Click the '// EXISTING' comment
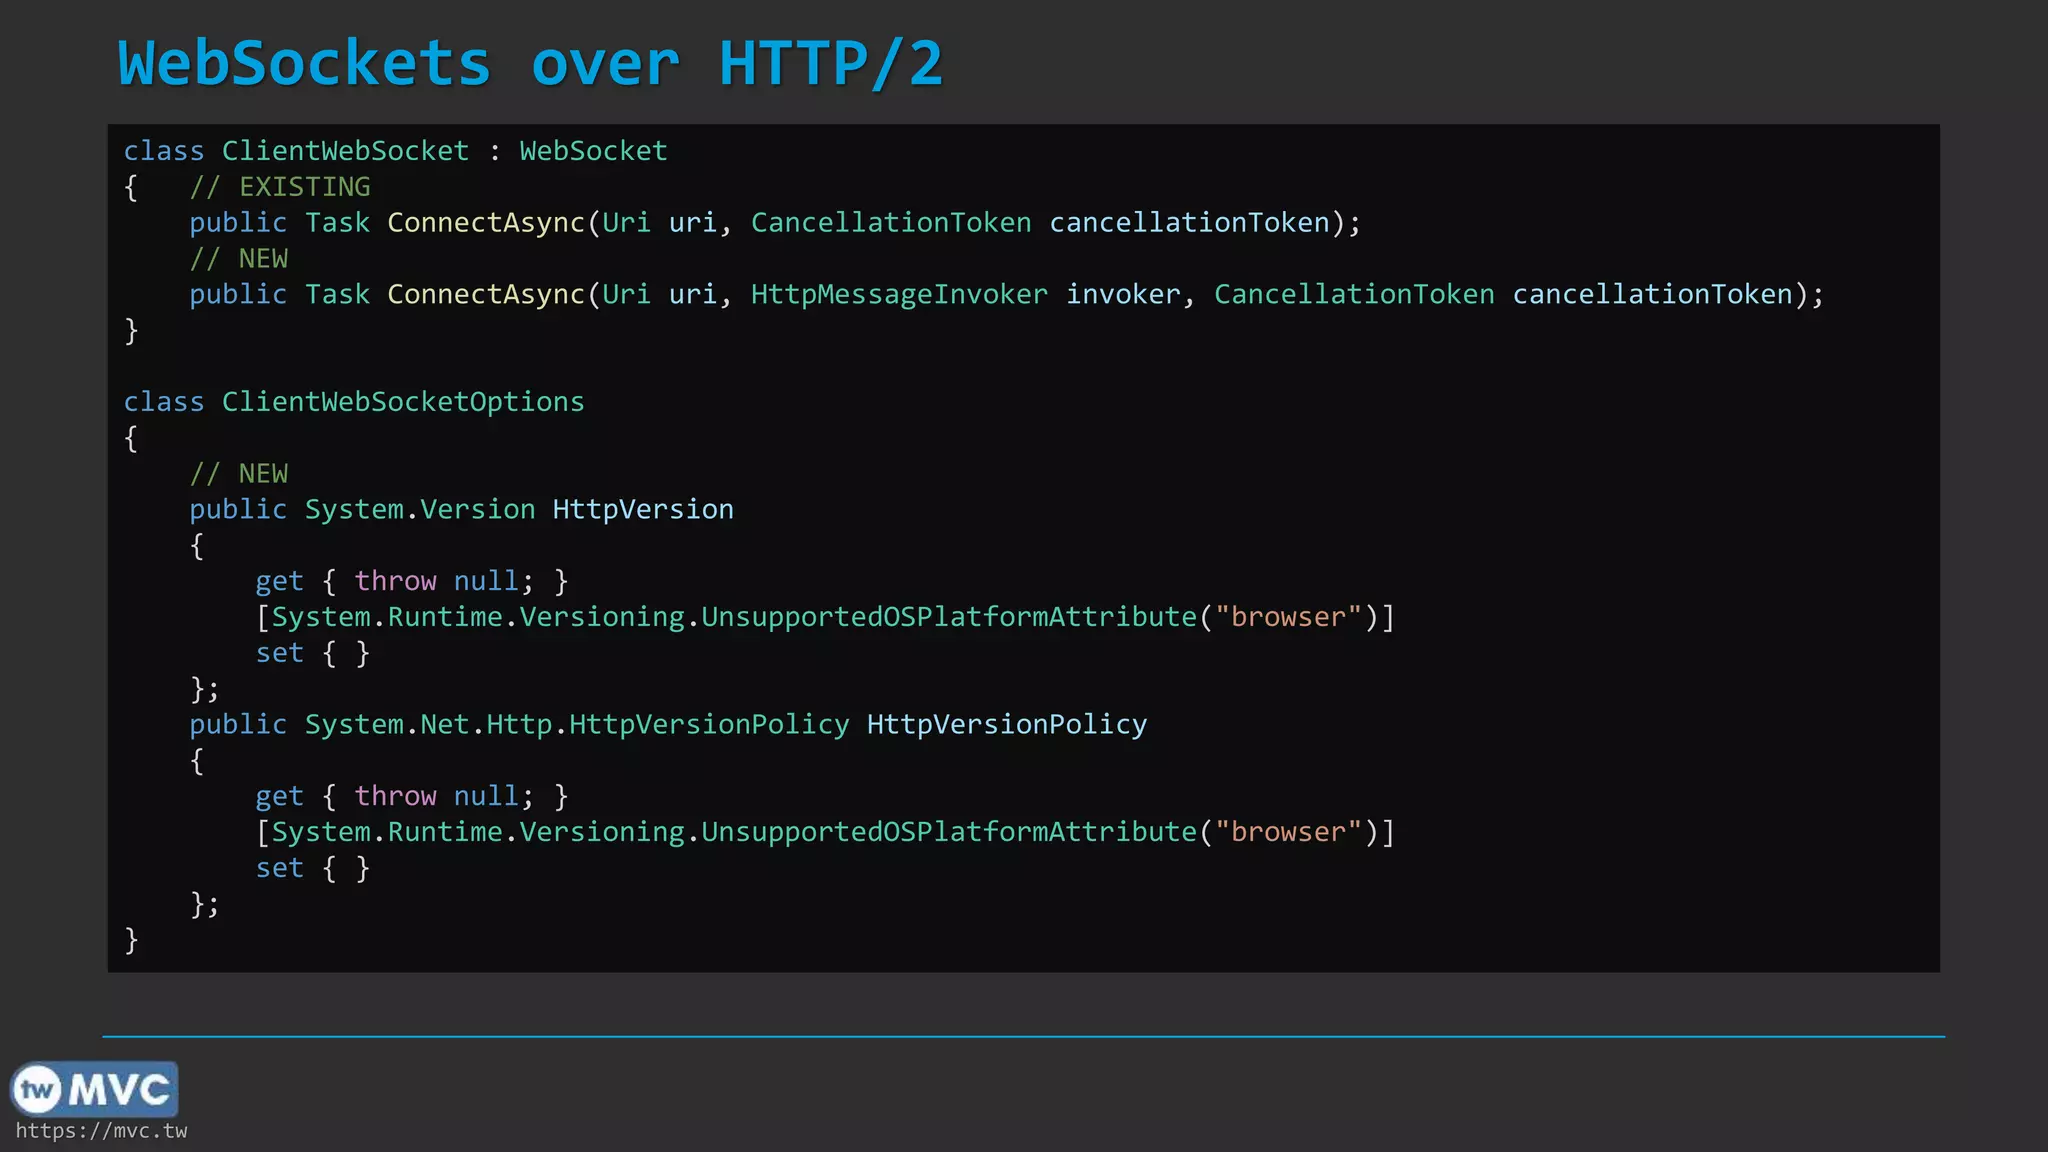This screenshot has width=2048, height=1152. (x=280, y=187)
